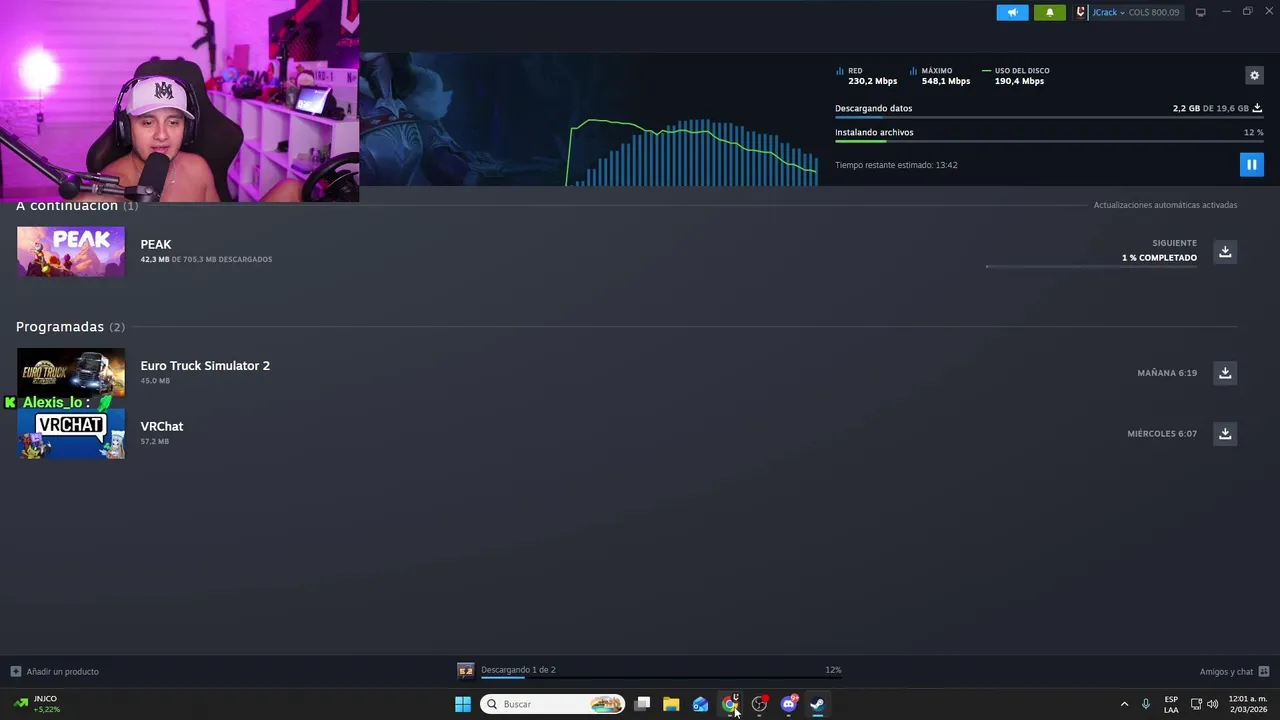Select the PEAK title text
The image size is (1280, 720).
(156, 244)
